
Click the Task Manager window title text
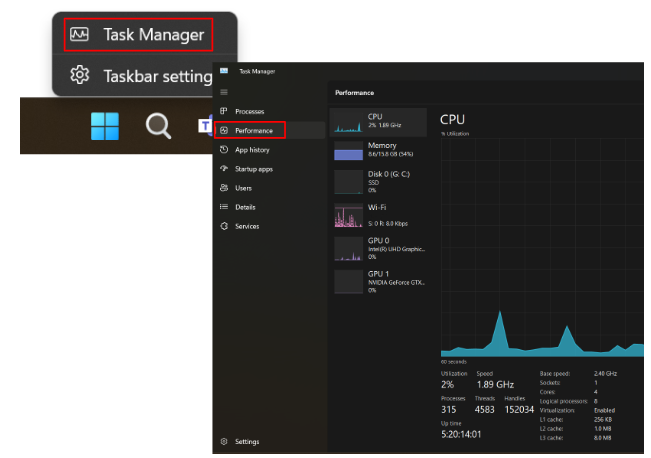point(257,71)
